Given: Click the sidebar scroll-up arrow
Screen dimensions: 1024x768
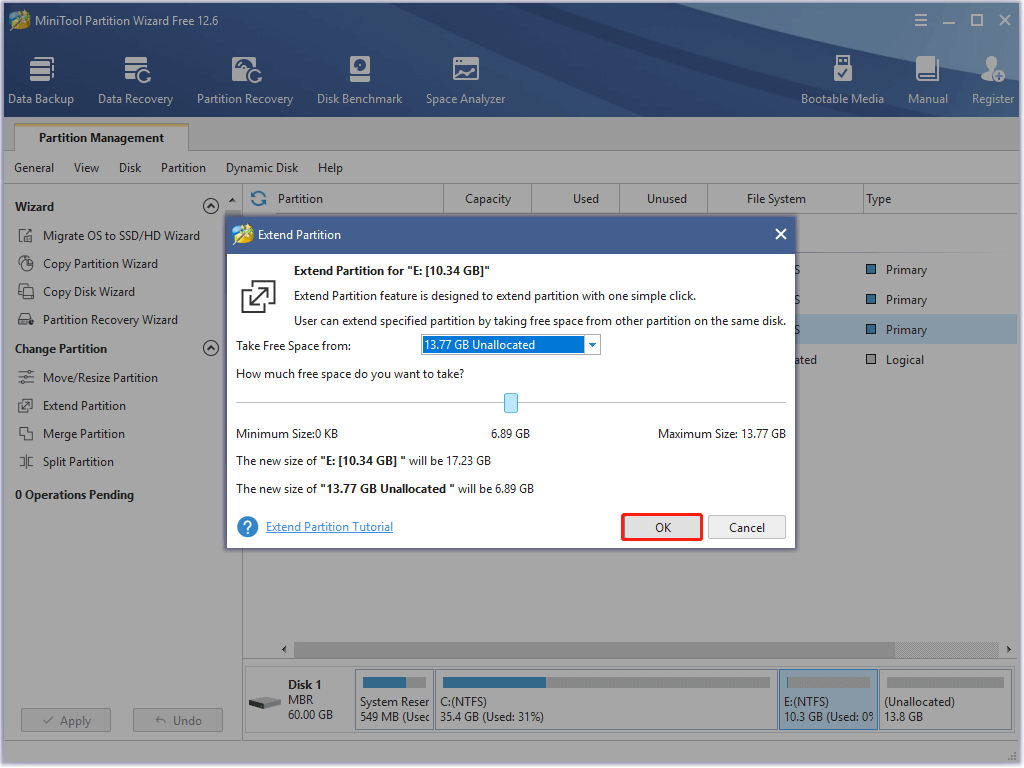Looking at the screenshot, I should click(x=232, y=200).
